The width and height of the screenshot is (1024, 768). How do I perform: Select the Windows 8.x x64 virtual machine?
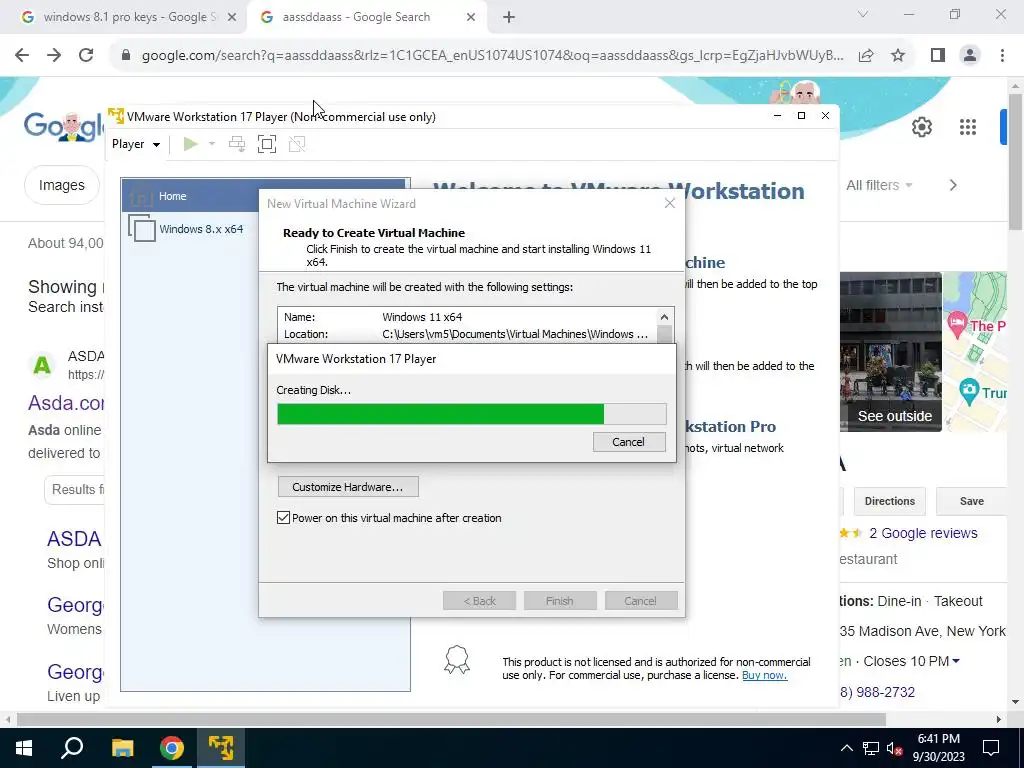(x=189, y=229)
